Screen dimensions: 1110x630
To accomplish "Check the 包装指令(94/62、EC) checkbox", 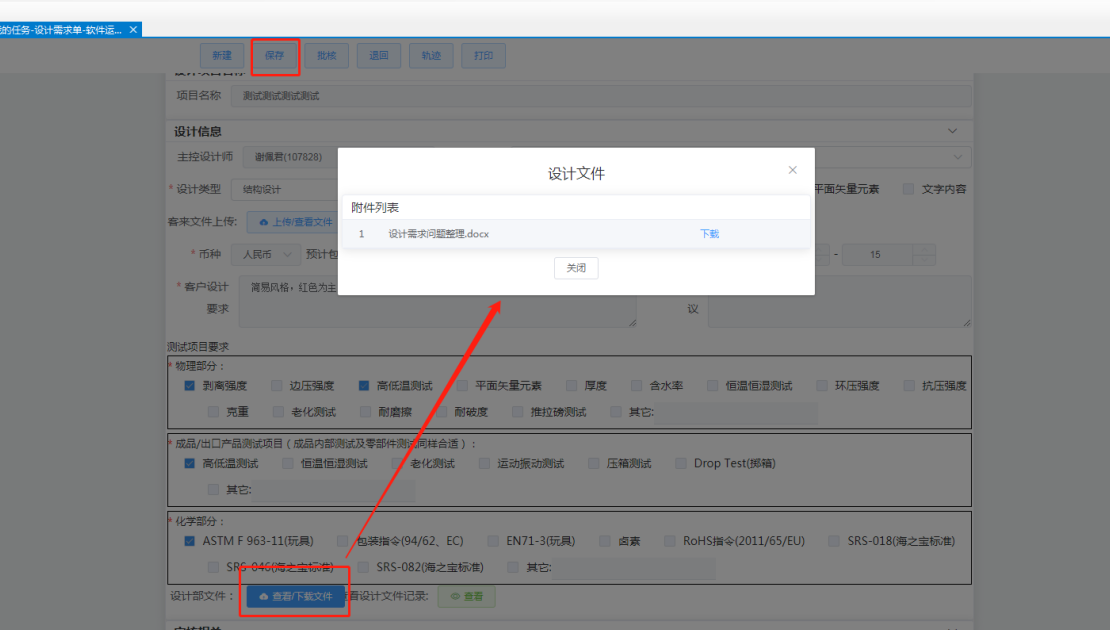I will [343, 542].
